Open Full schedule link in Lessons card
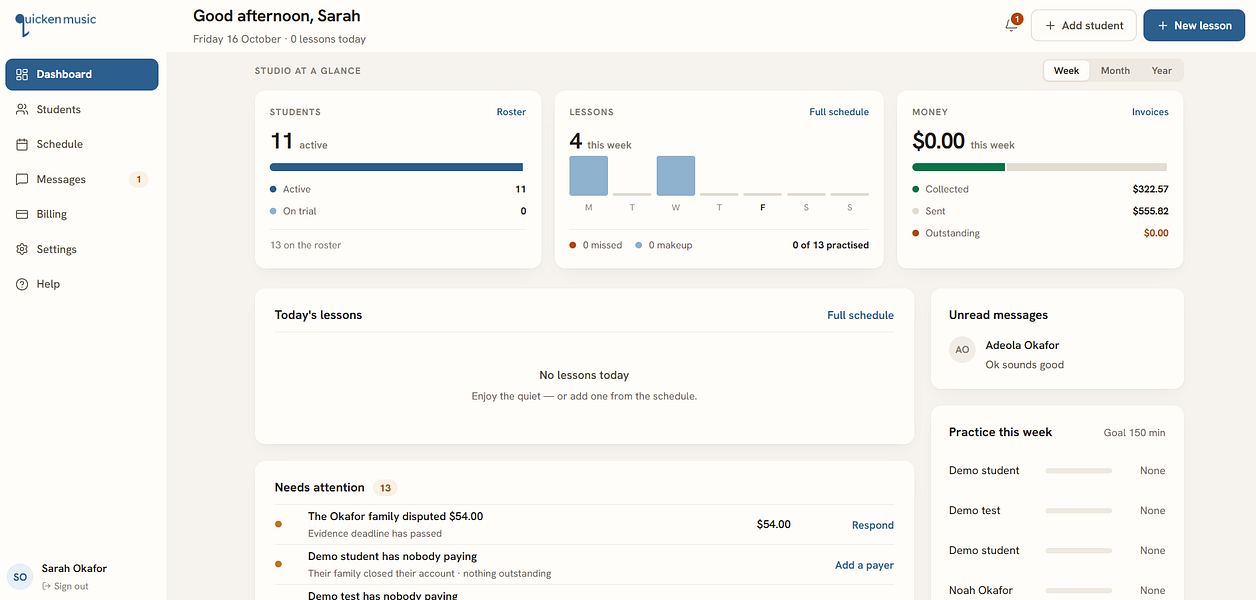Image resolution: width=1256 pixels, height=600 pixels. pos(839,112)
